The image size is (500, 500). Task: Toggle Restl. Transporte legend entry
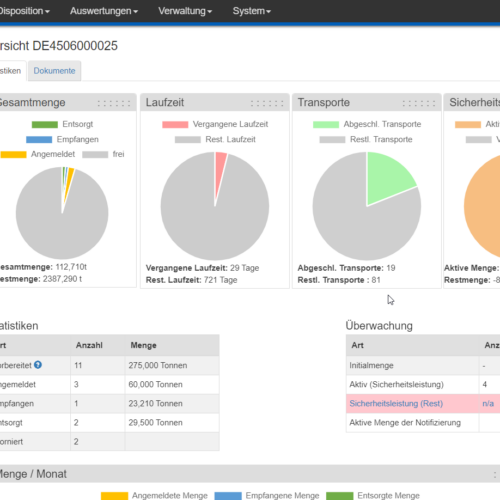point(366,139)
